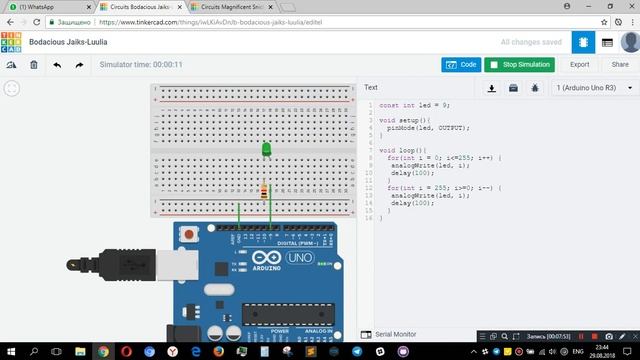Rename the Bodacious Jaiks-Luulia project title
The height and width of the screenshot is (360, 640).
point(68,42)
